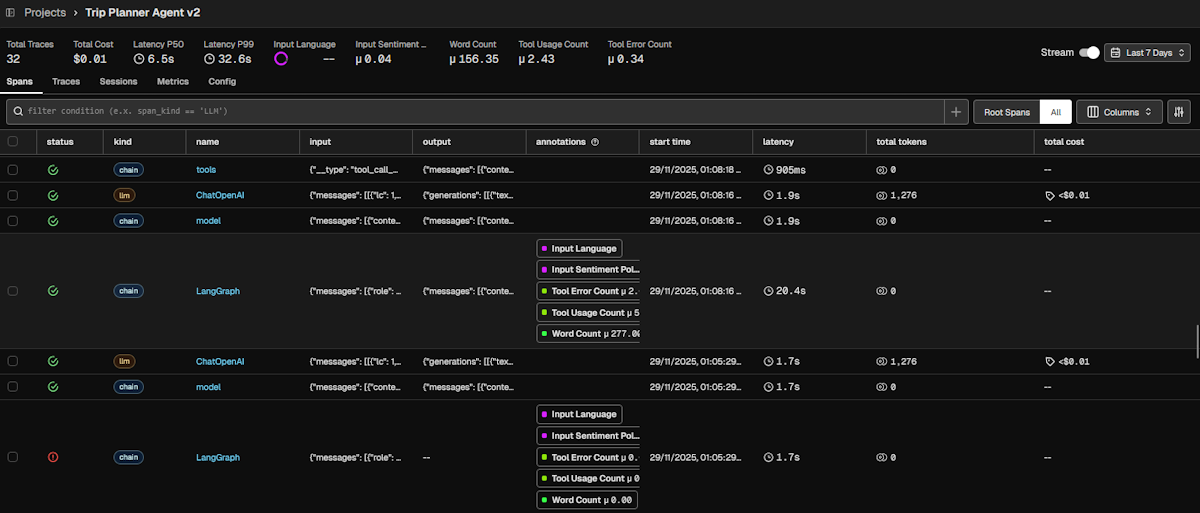Viewport: 1200px width, 513px height.
Task: Select checkbox for the tools span row
Action: [x=13, y=170]
